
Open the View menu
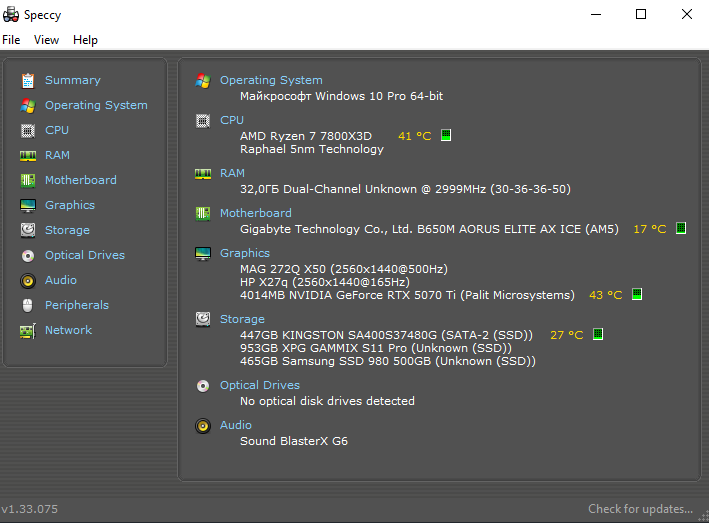coord(46,40)
